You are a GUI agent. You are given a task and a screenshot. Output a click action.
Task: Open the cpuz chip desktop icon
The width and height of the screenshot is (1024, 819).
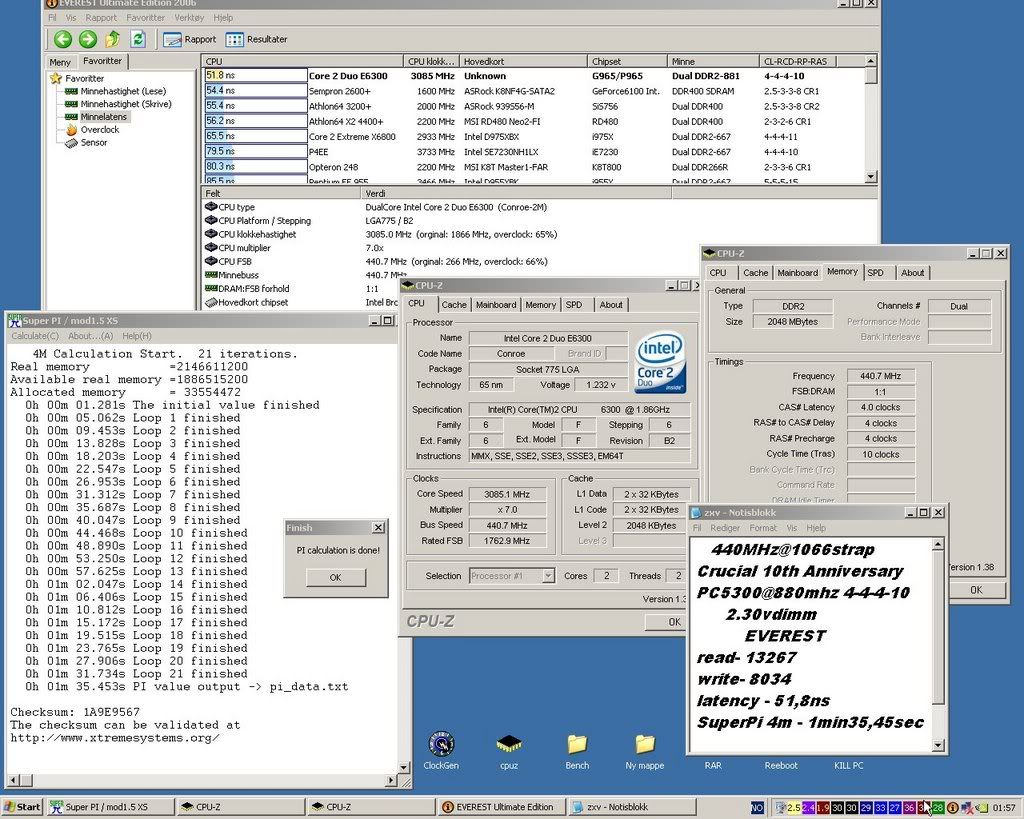click(509, 751)
